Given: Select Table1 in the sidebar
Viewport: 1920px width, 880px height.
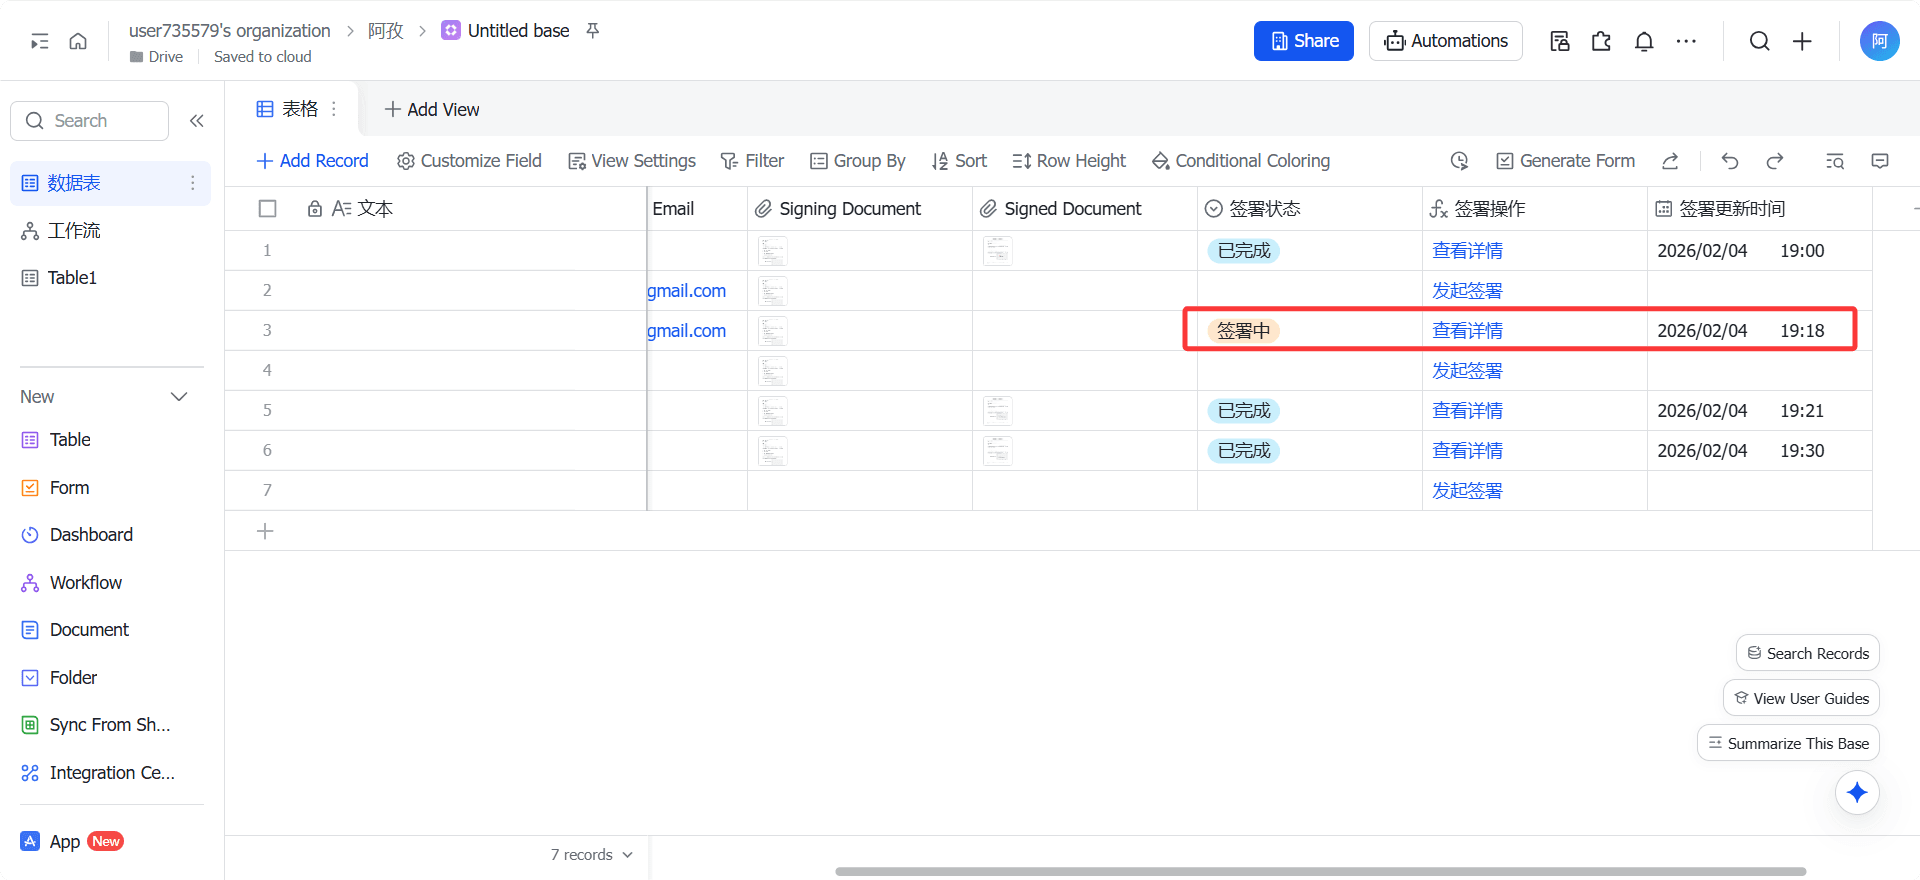Looking at the screenshot, I should click(72, 278).
